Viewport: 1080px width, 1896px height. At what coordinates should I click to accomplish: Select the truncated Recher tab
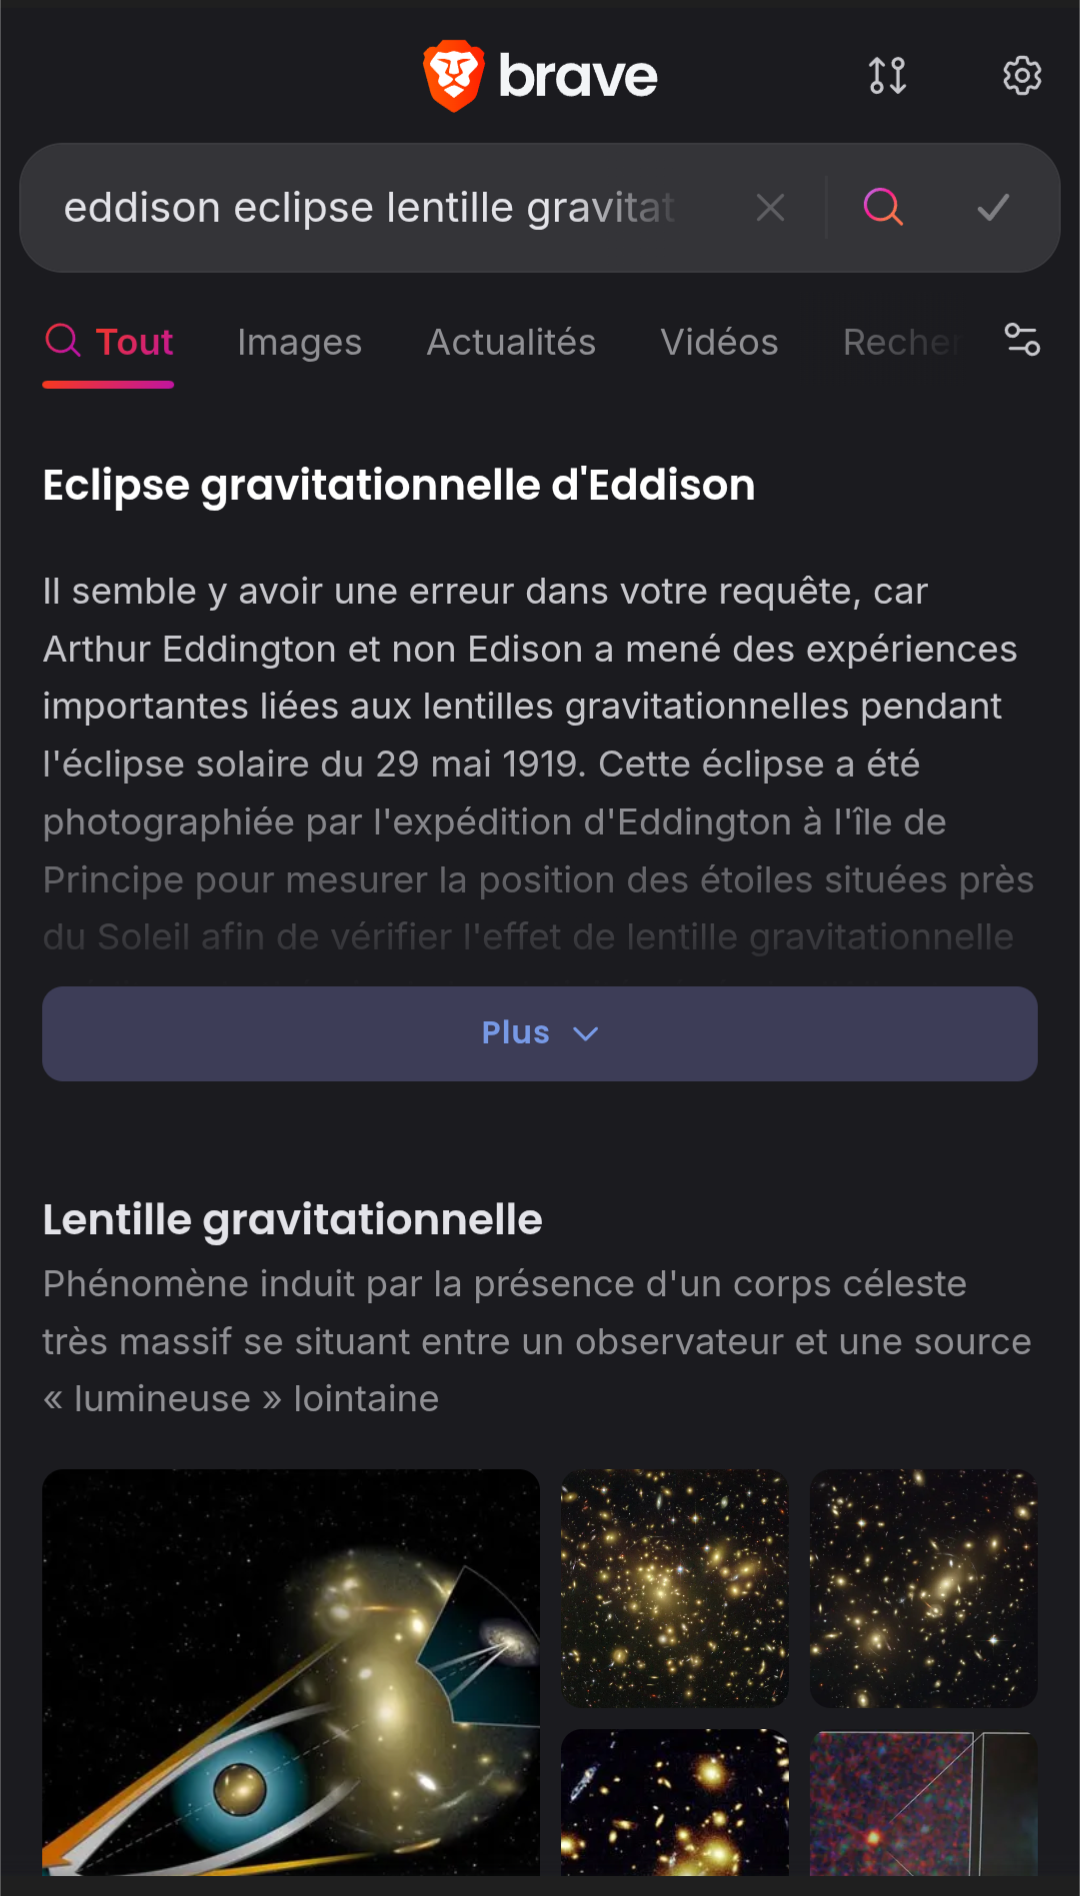[900, 342]
